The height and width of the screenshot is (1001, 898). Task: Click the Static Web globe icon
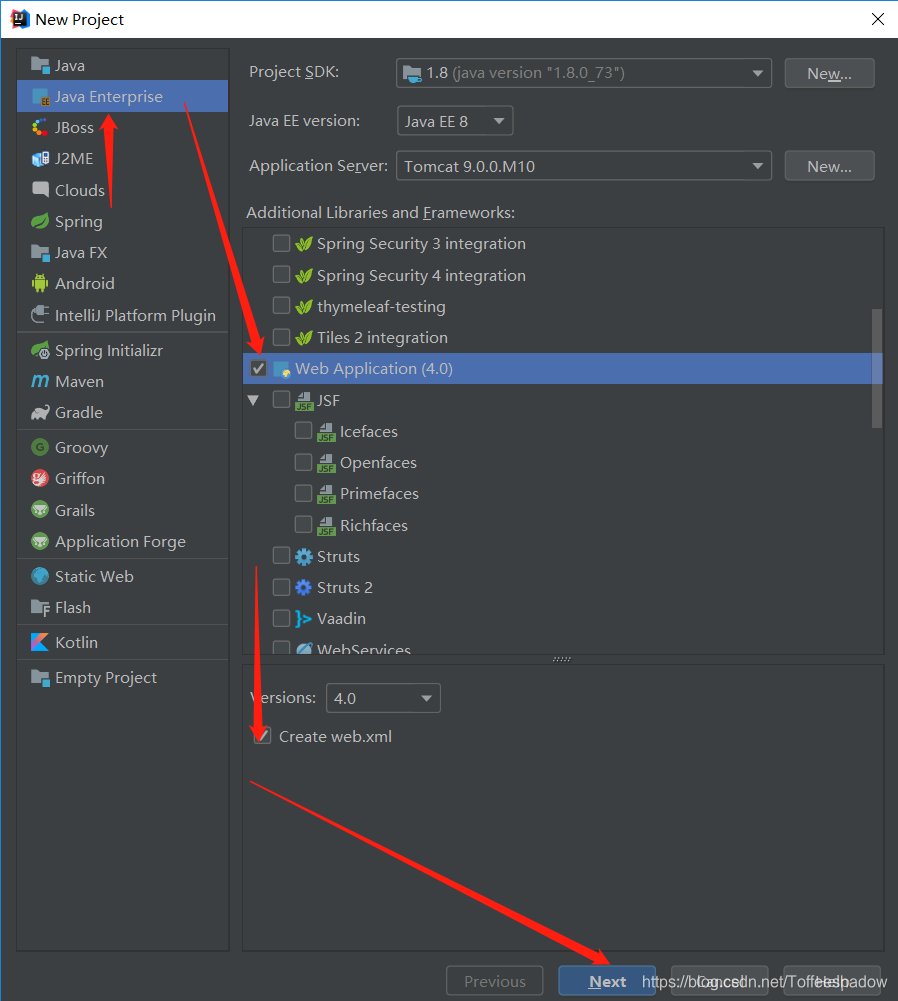(40, 576)
